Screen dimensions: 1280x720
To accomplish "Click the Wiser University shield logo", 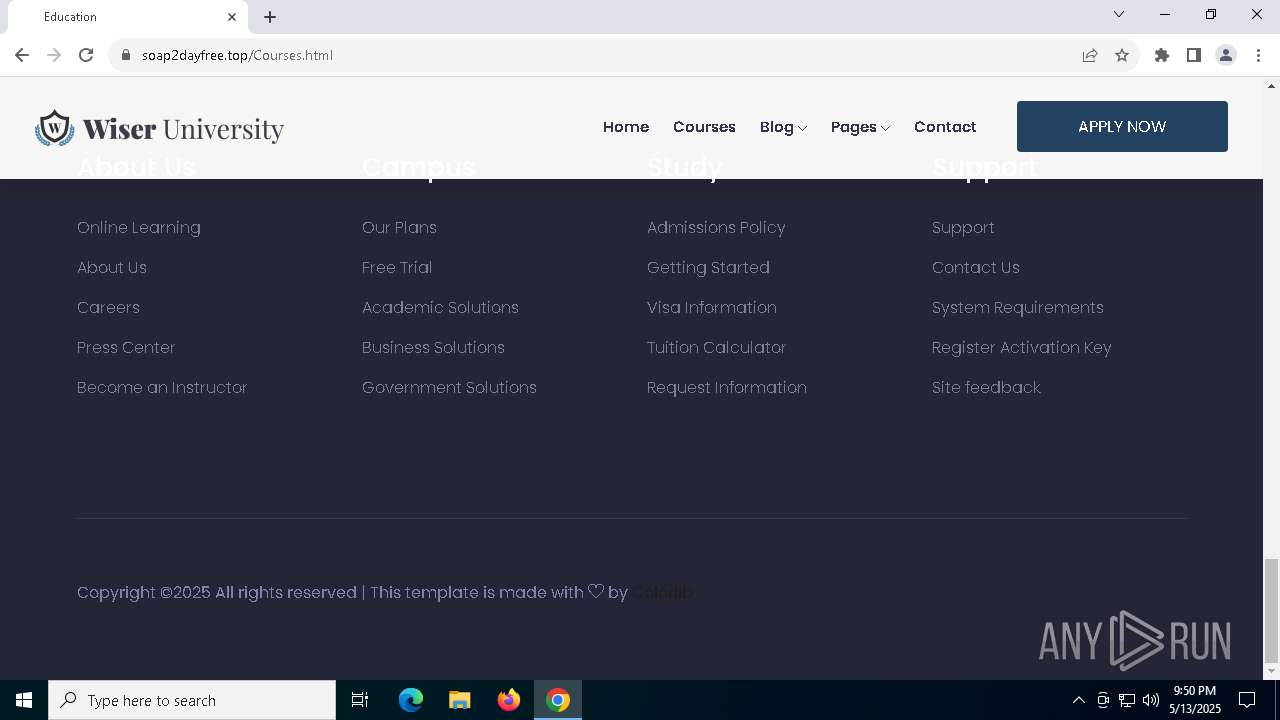I will tap(55, 128).
